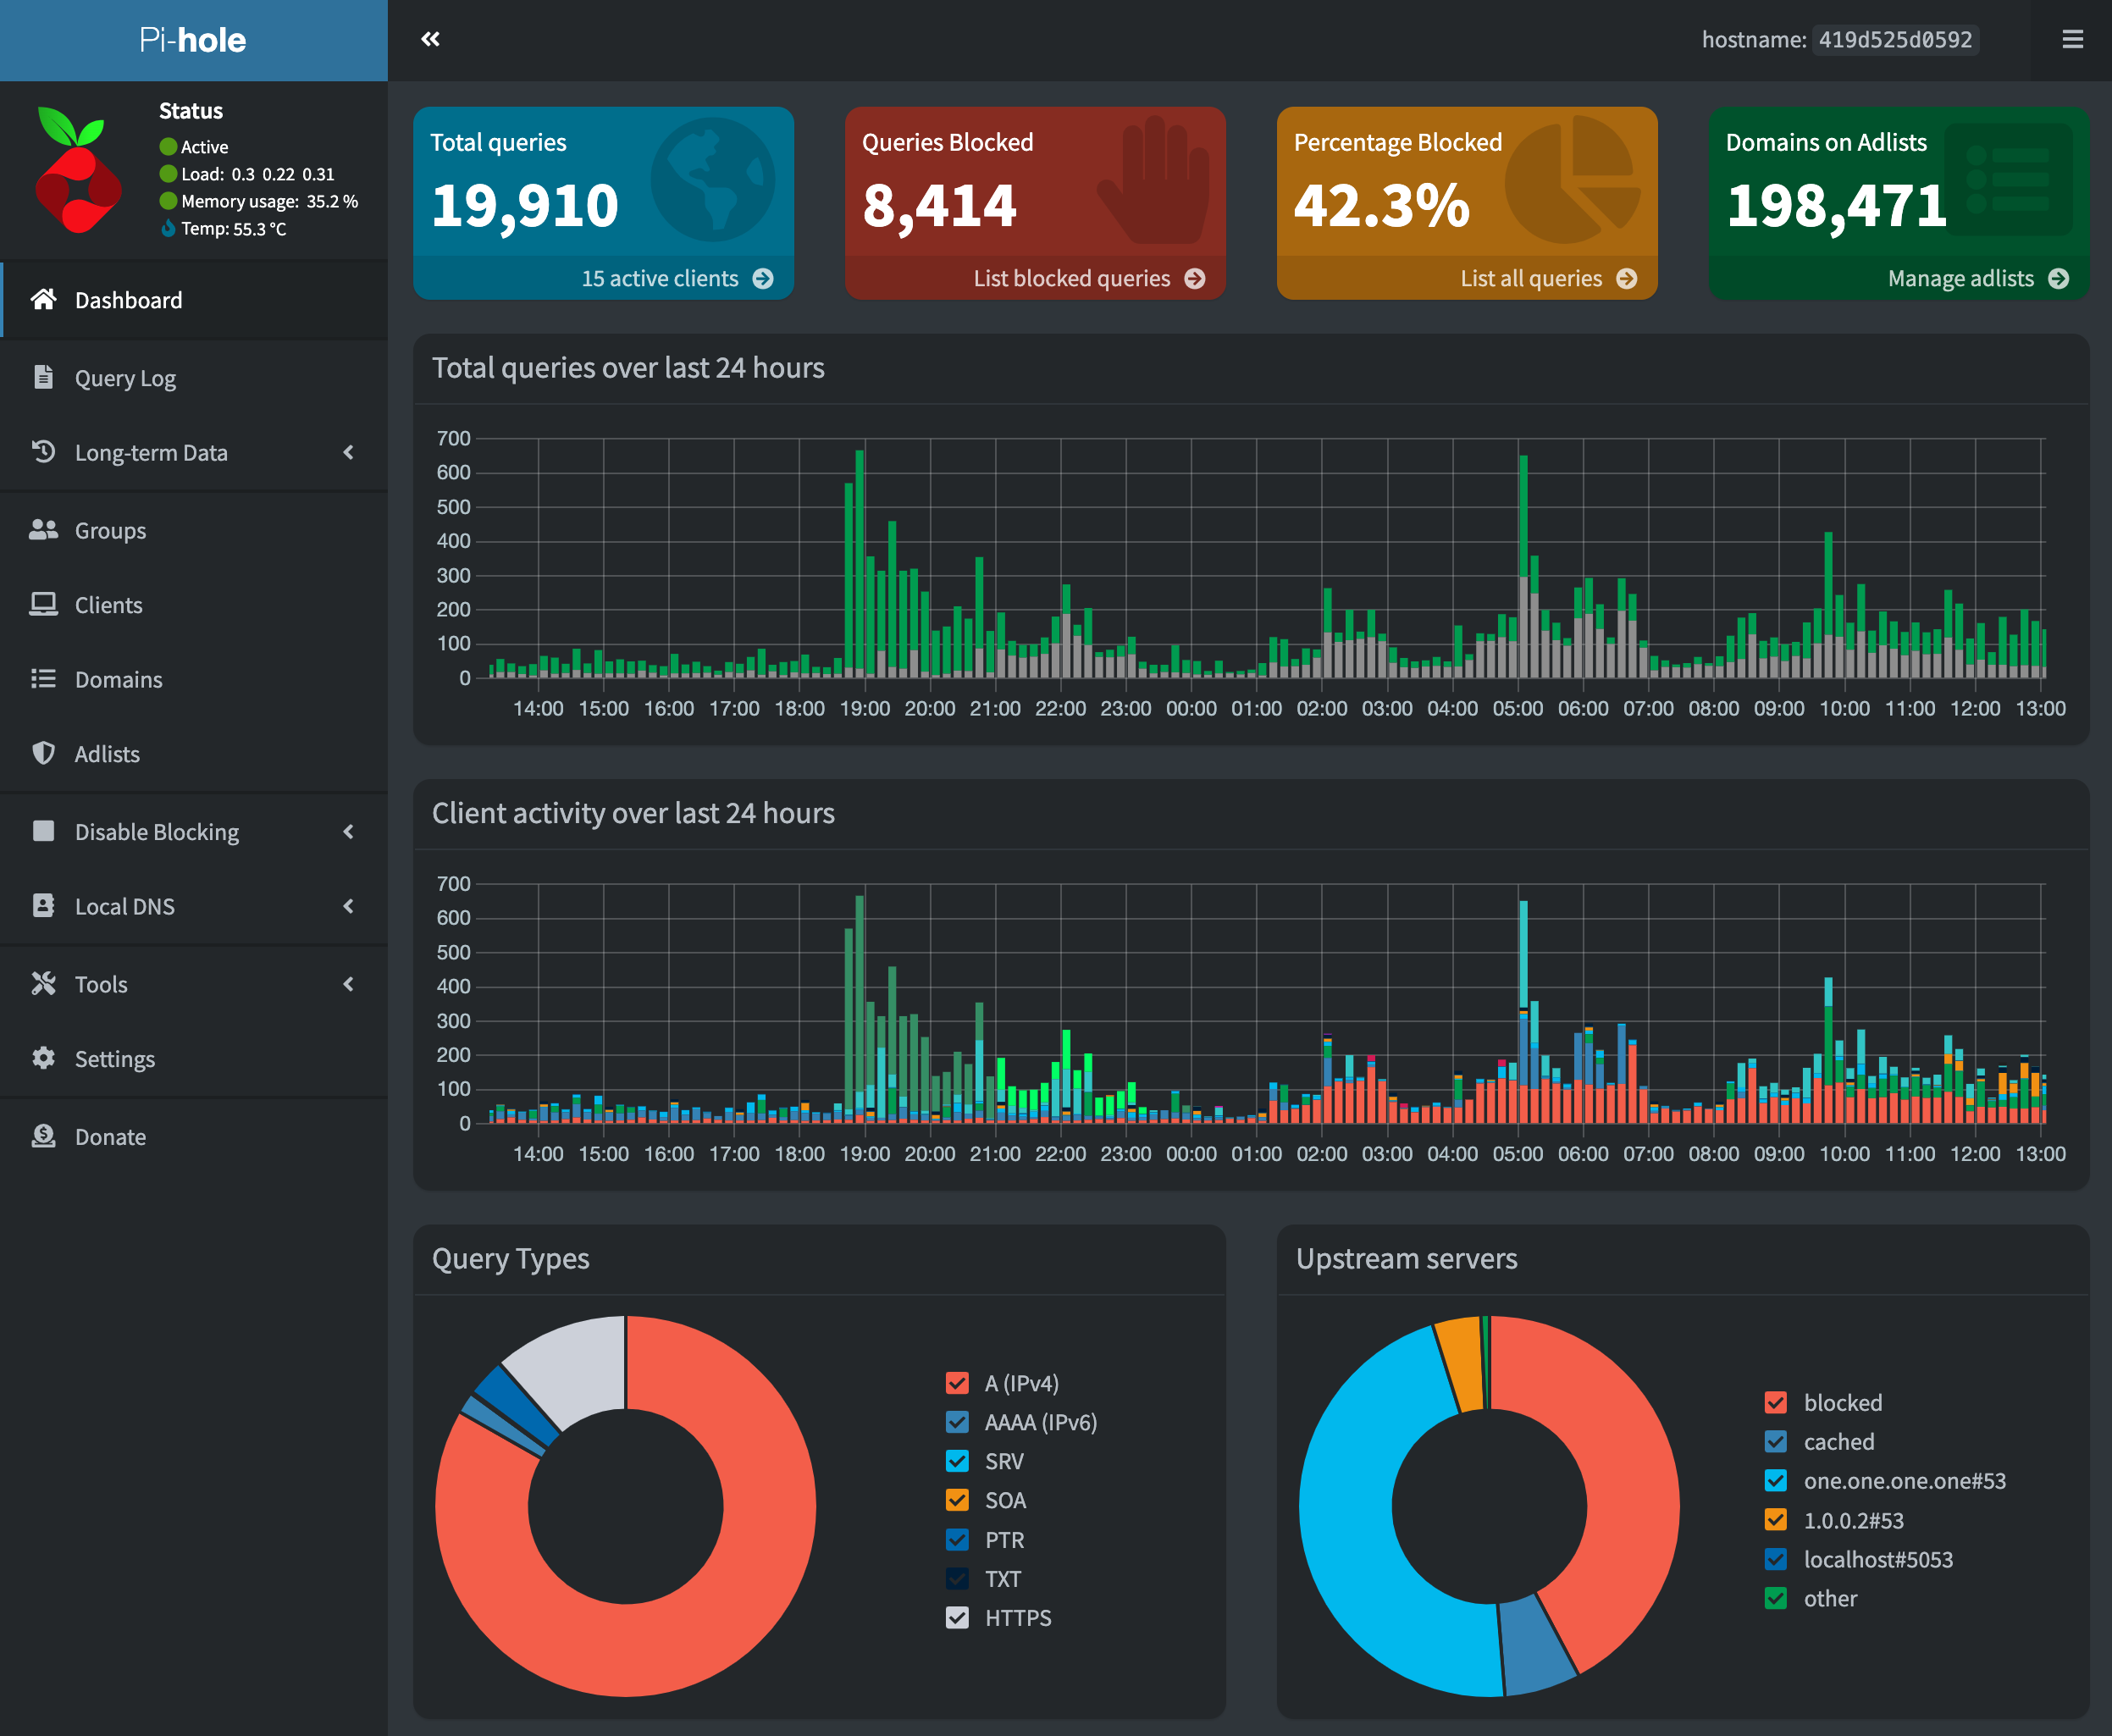Open the Settings page
The width and height of the screenshot is (2112, 1736).
194,1059
